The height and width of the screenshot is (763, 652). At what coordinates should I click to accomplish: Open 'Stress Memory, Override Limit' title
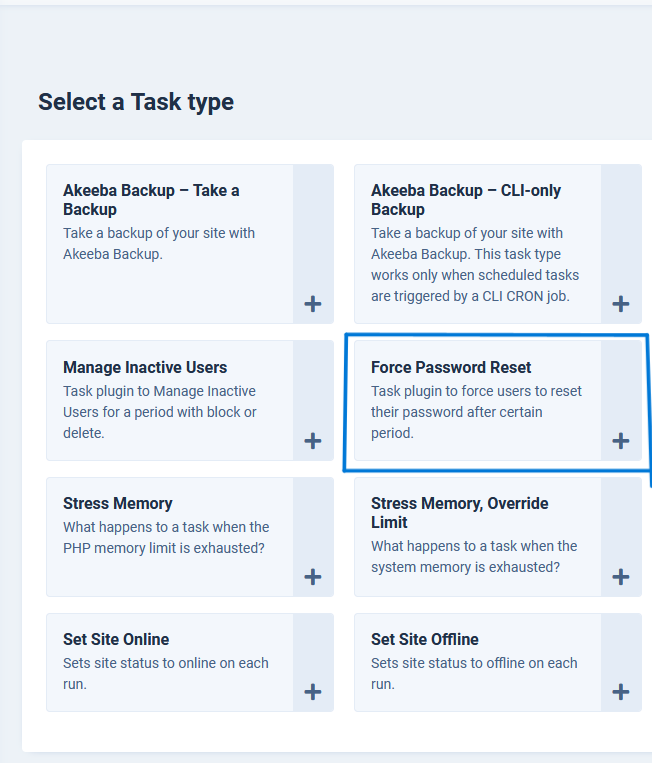pos(459,512)
